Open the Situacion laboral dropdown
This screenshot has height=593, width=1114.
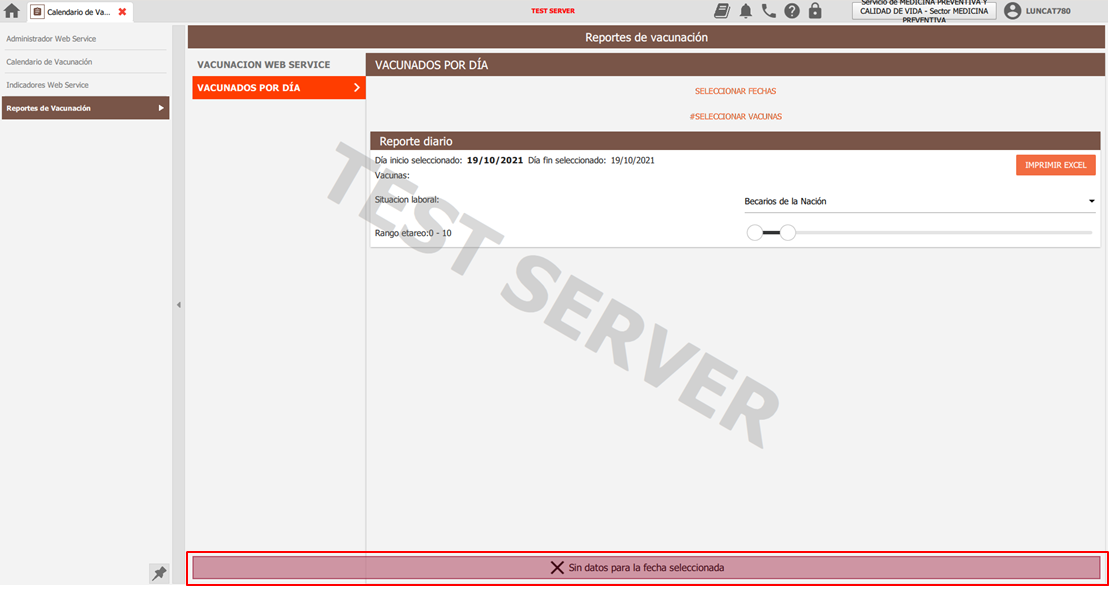[x=919, y=201]
